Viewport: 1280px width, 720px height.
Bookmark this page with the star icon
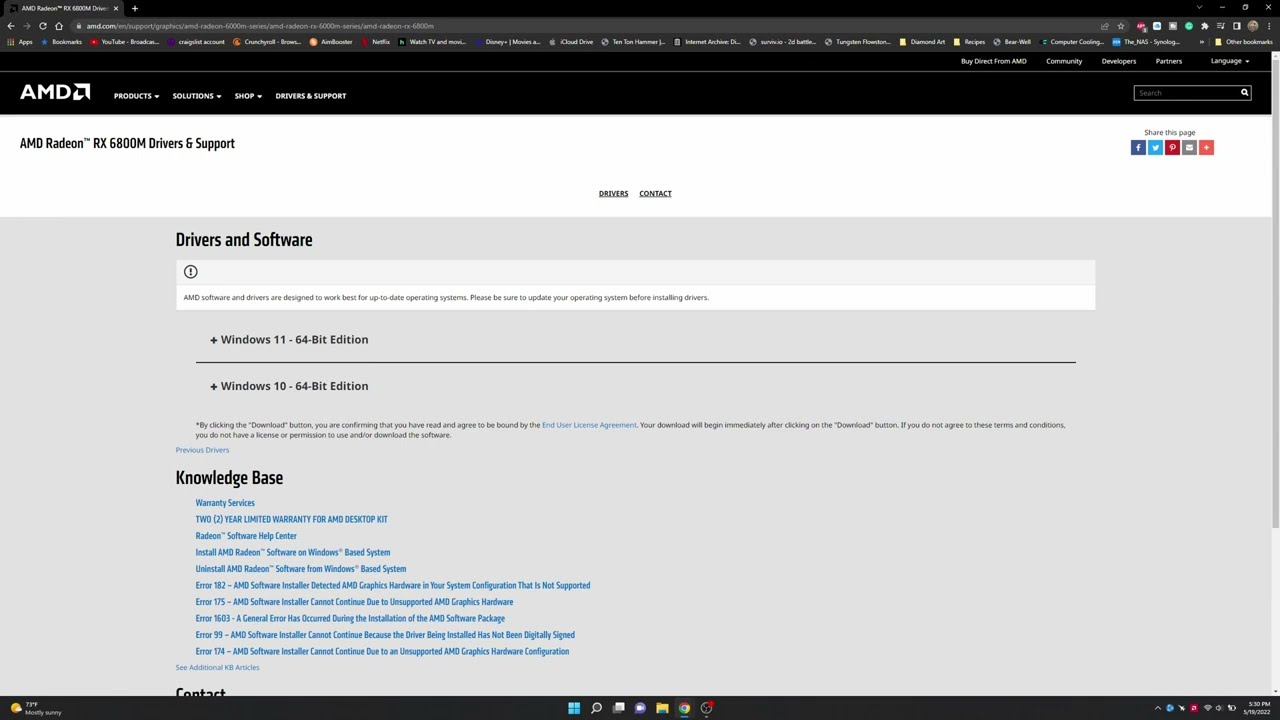[x=1121, y=26]
